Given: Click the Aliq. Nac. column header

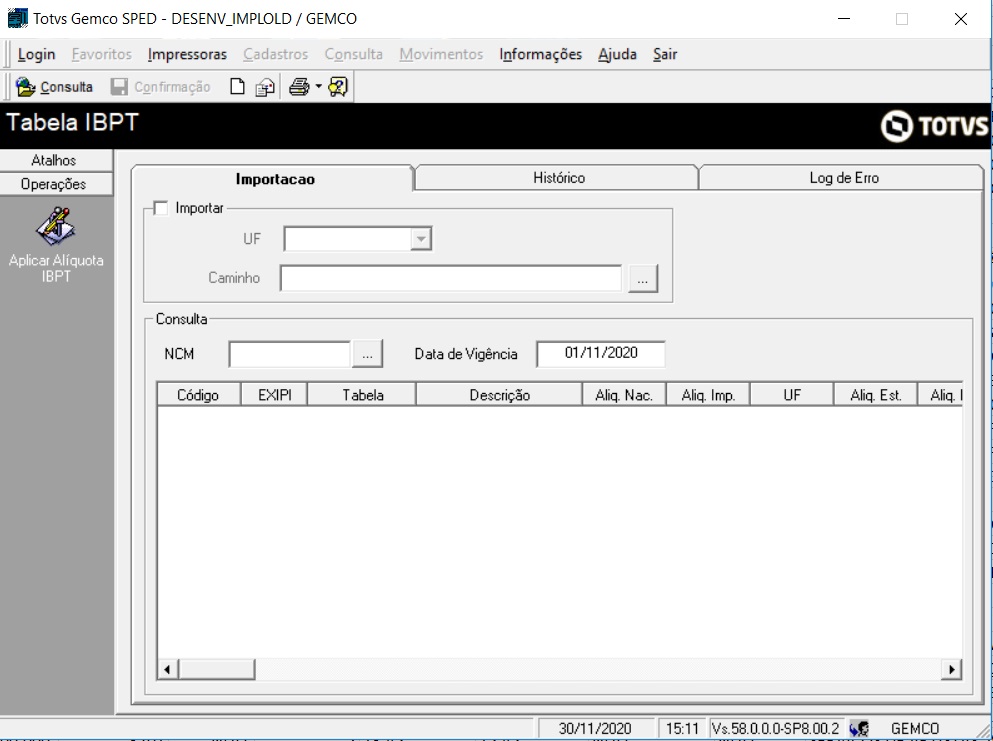Looking at the screenshot, I should pos(624,395).
